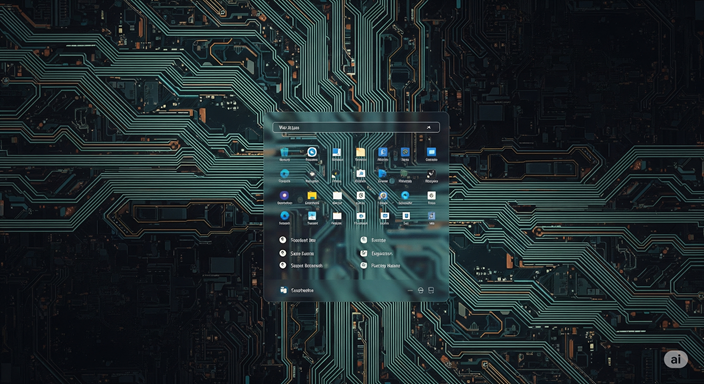Open the user account profile at menu bottom
Screen dimensions: 704x384
(297, 290)
